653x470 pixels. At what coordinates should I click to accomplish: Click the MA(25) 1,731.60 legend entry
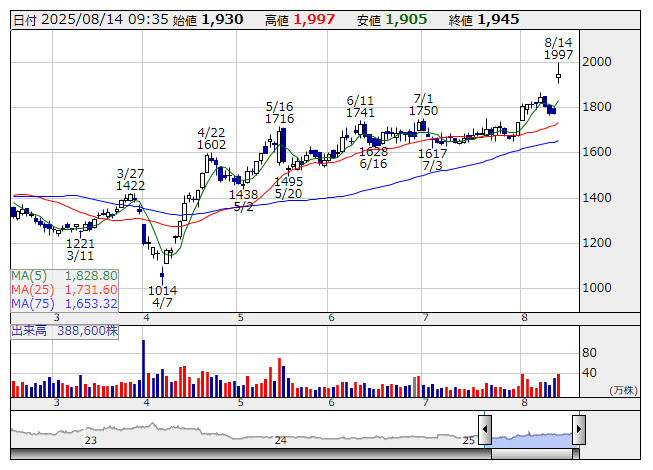[x=65, y=290]
